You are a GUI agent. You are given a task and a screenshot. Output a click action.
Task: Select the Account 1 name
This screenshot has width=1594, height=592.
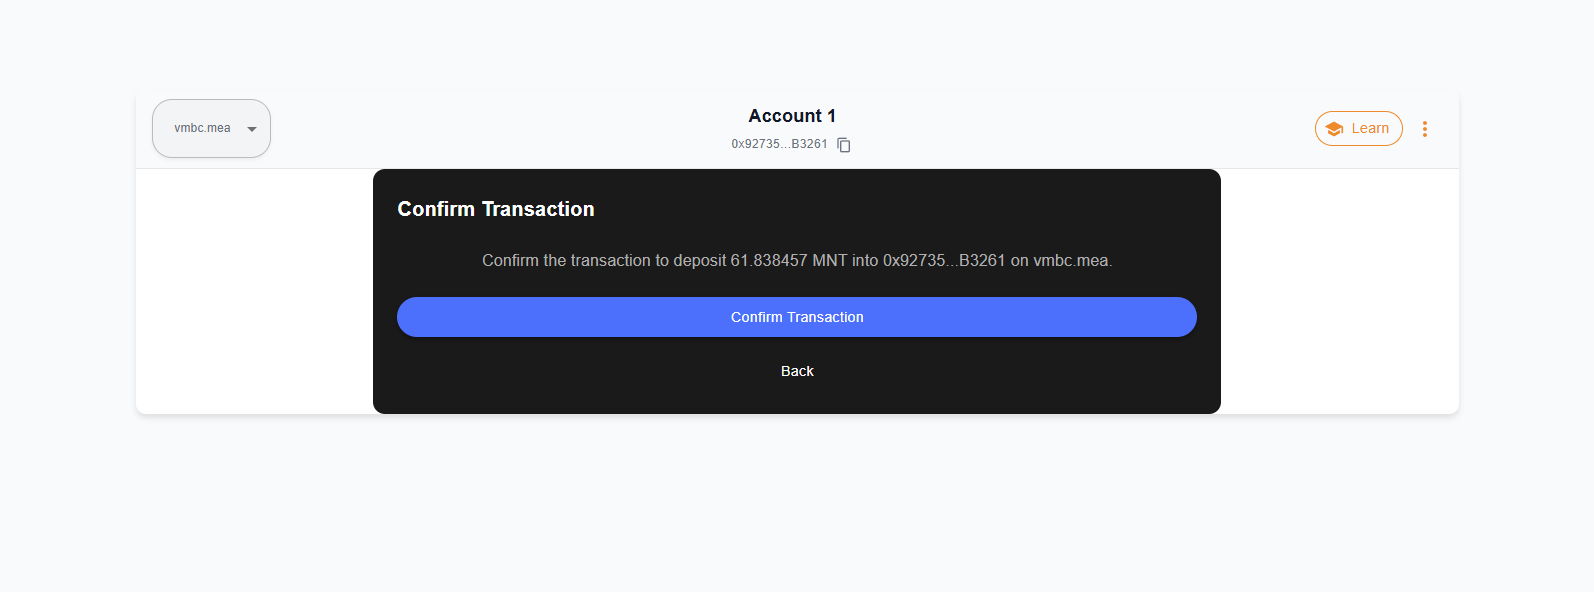click(792, 116)
